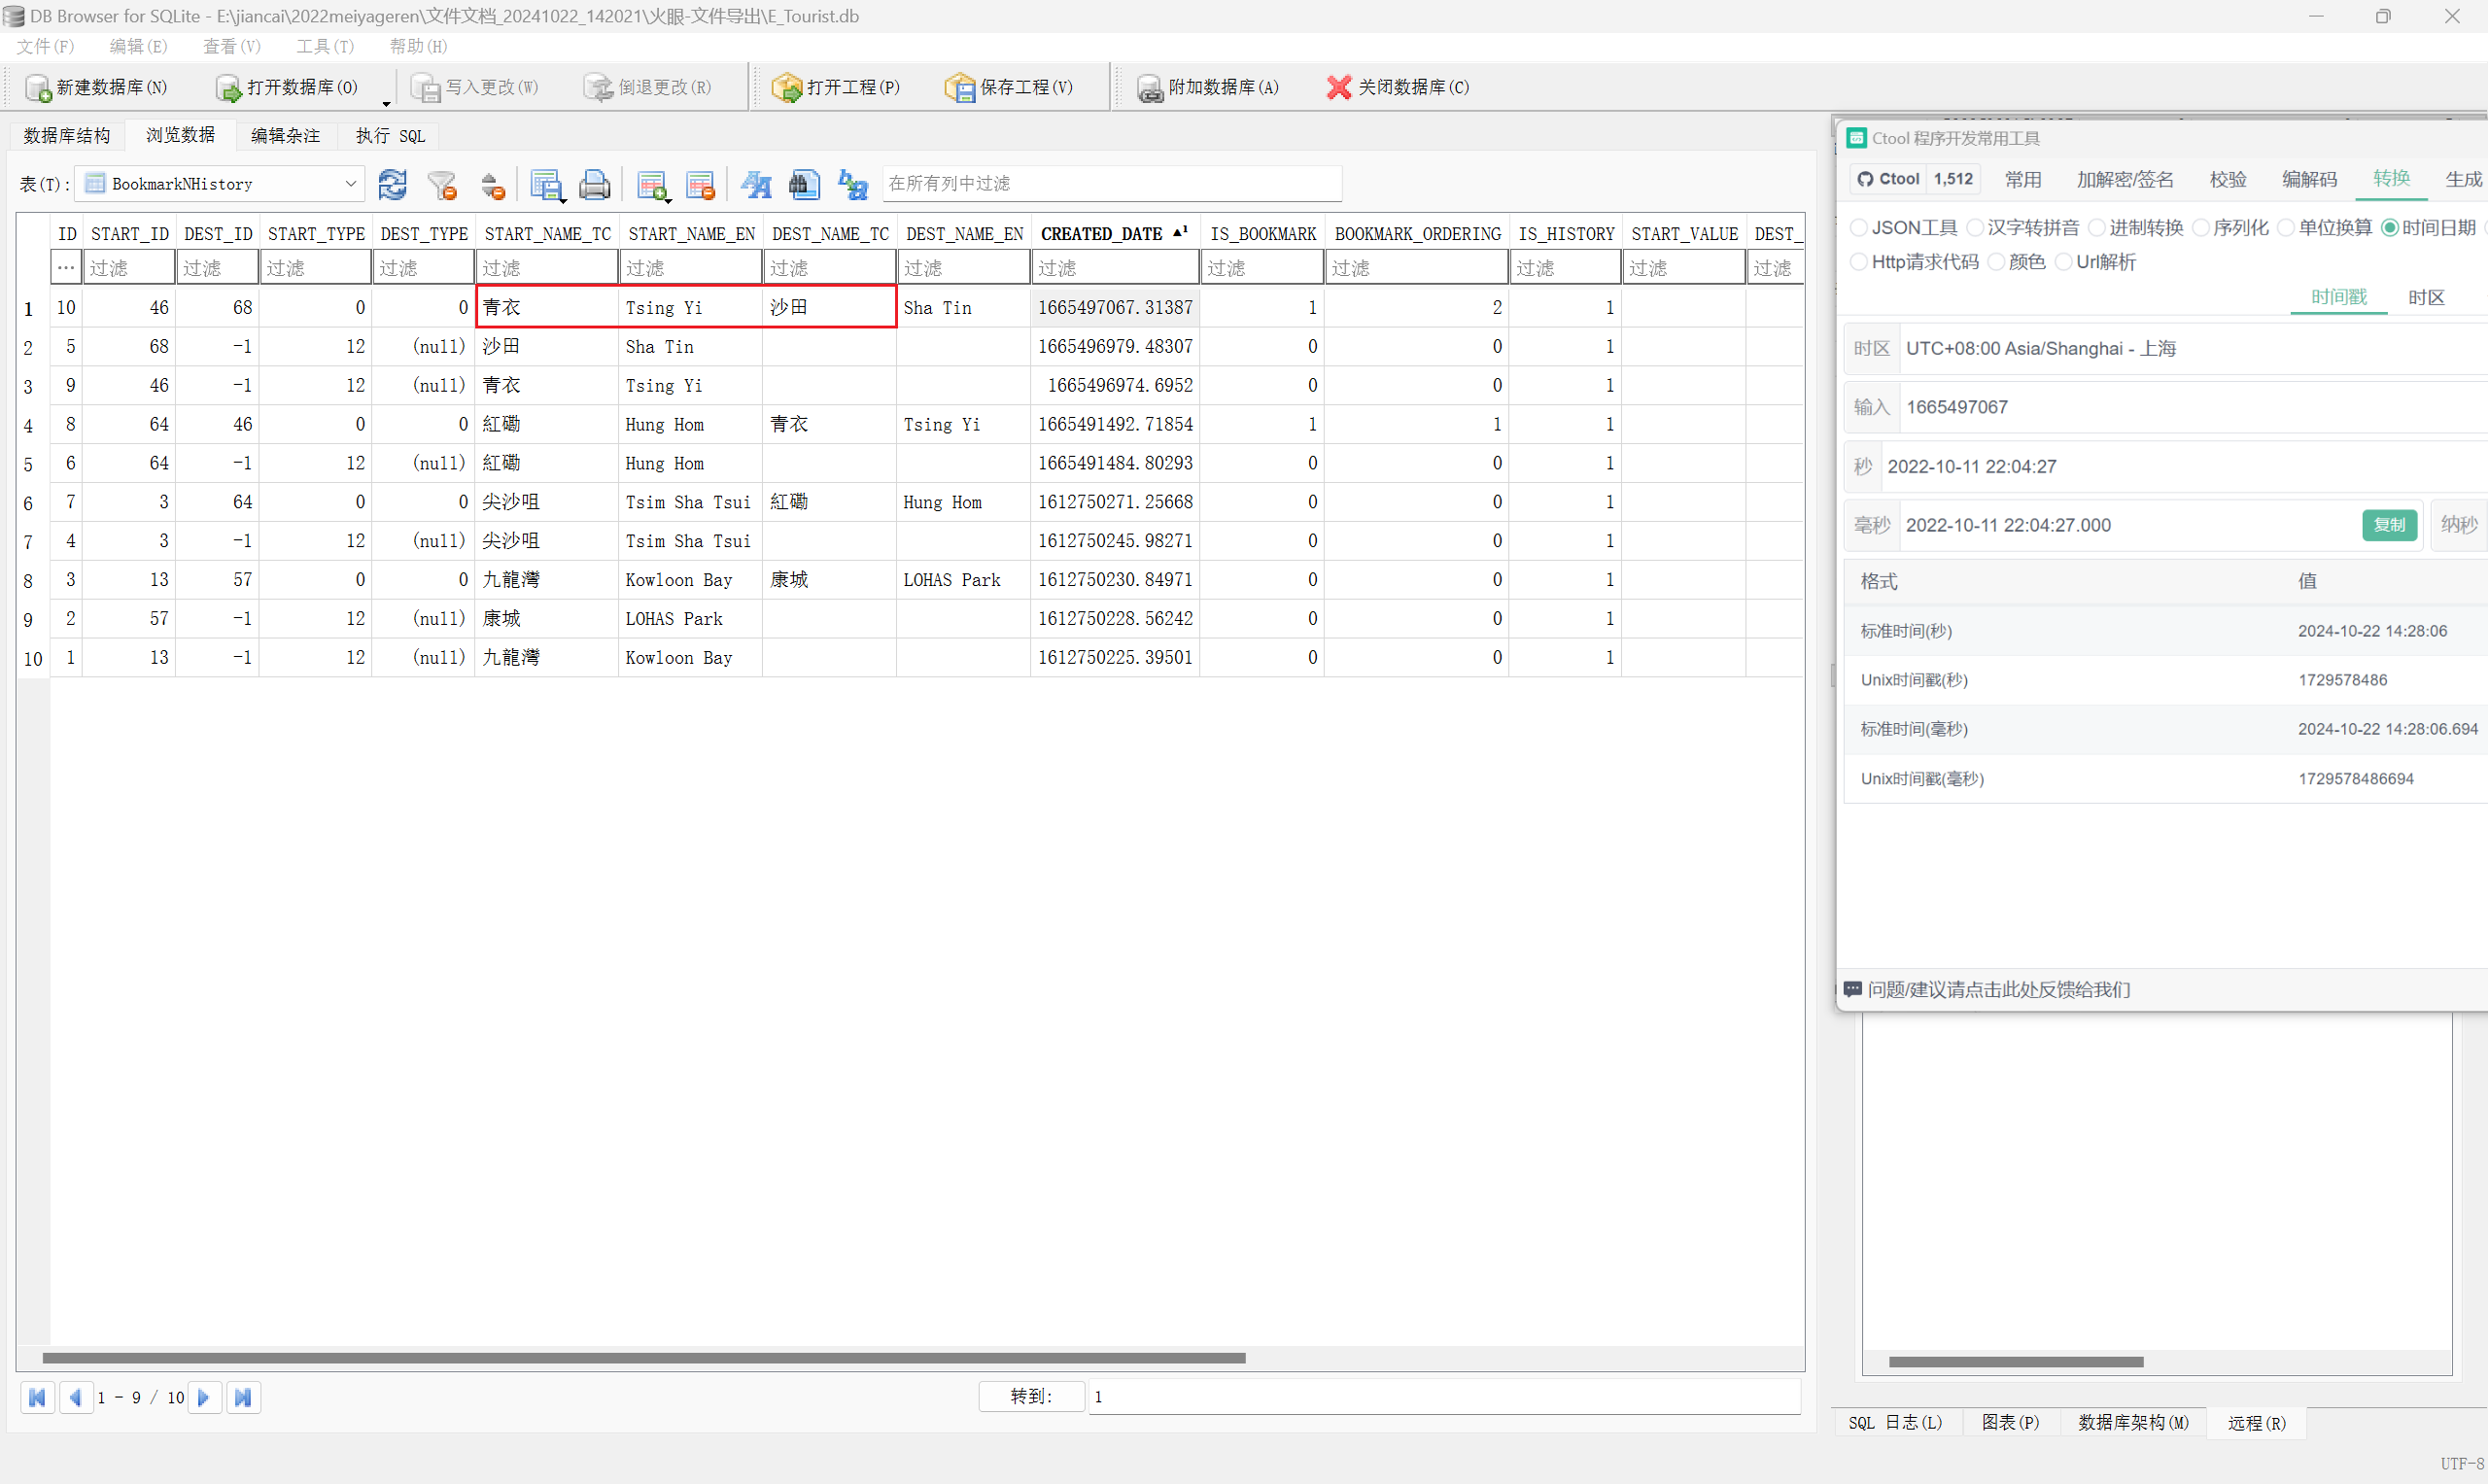The image size is (2488, 1484).
Task: Select the 单位换算 radio option in Ctool
Action: coord(2285,228)
